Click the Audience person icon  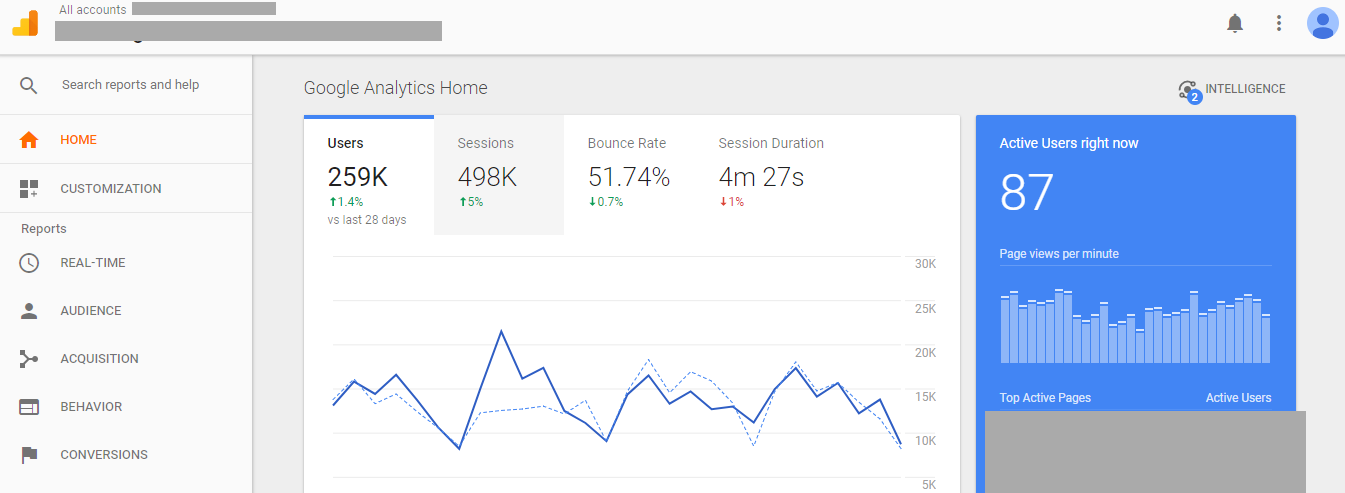(x=29, y=311)
